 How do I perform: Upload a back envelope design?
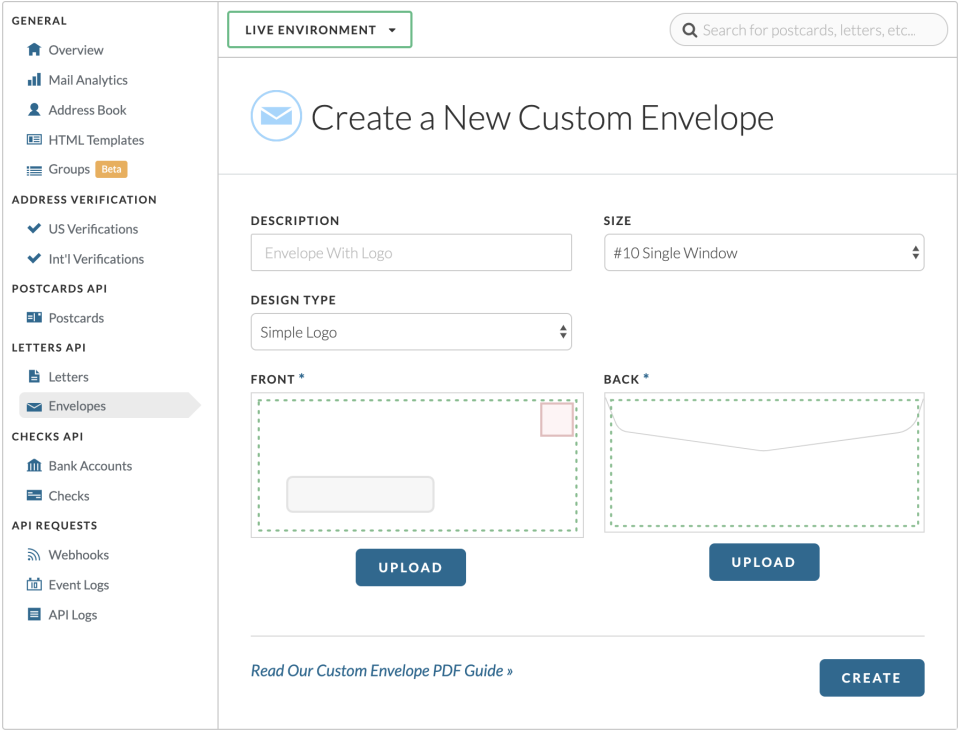pyautogui.click(x=763, y=562)
